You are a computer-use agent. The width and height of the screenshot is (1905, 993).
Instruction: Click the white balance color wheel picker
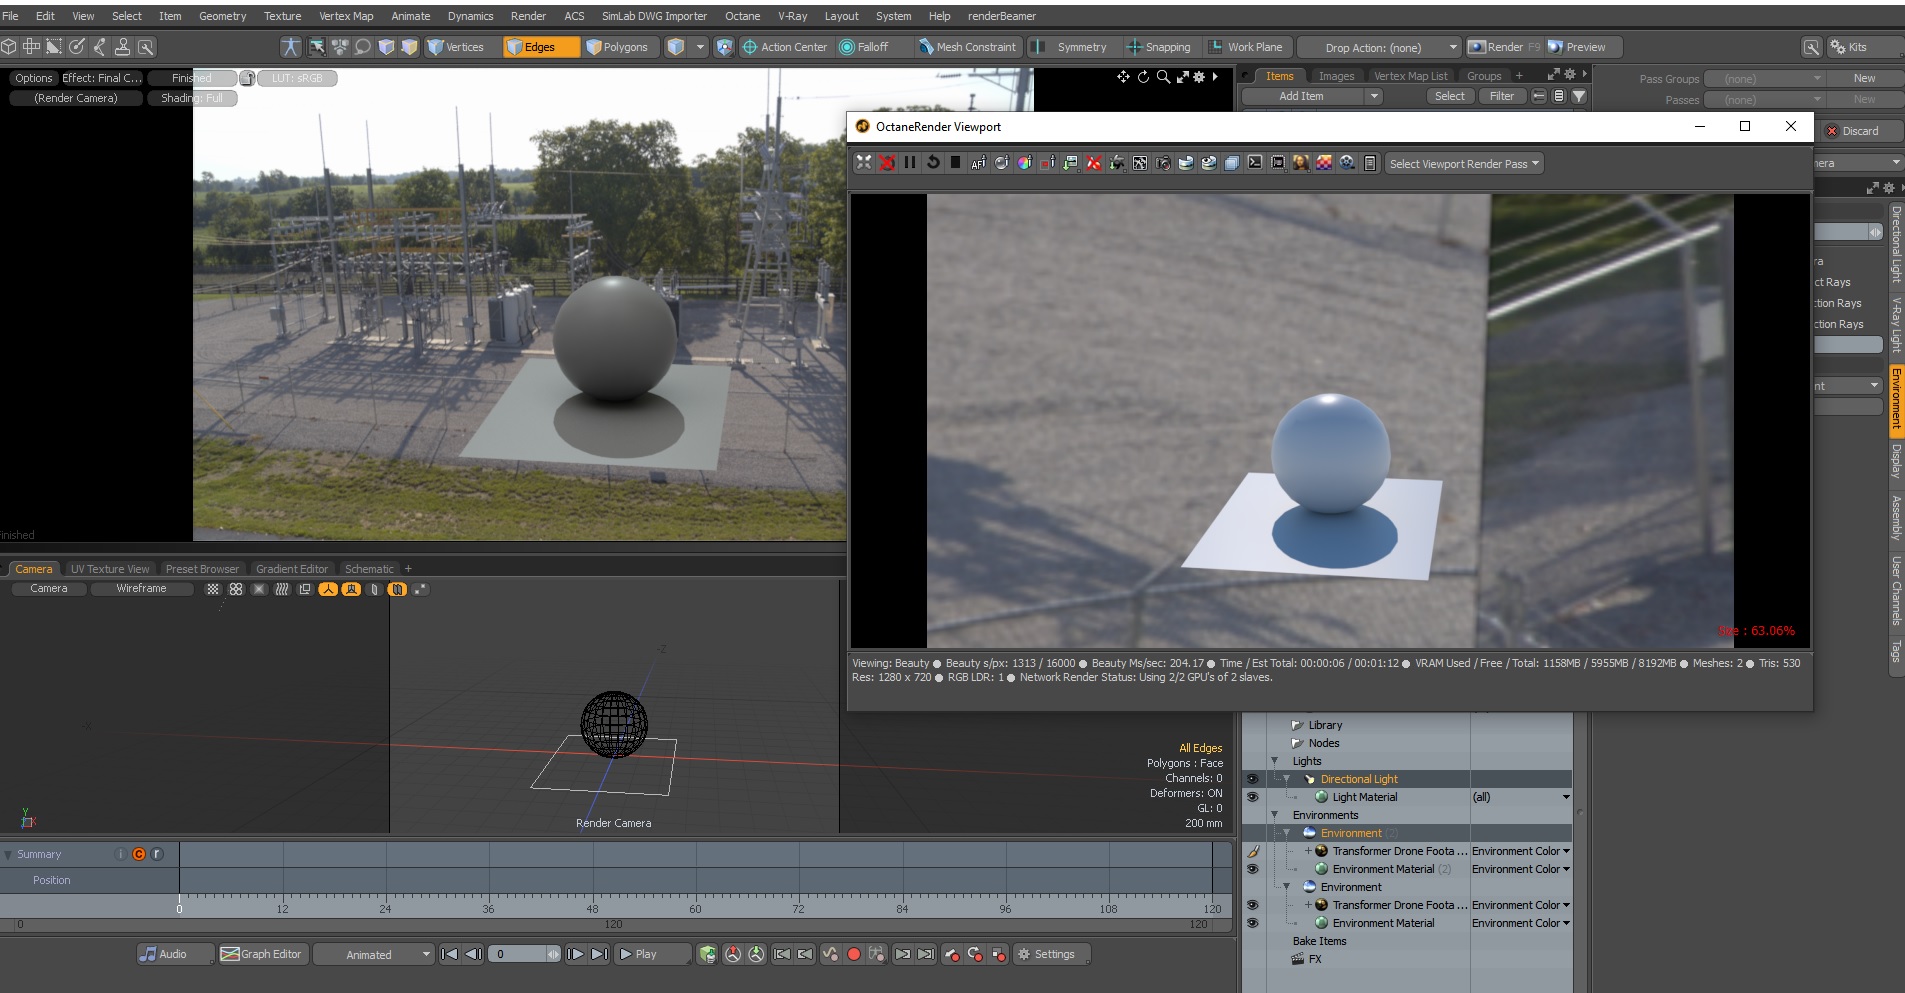pyautogui.click(x=1024, y=163)
